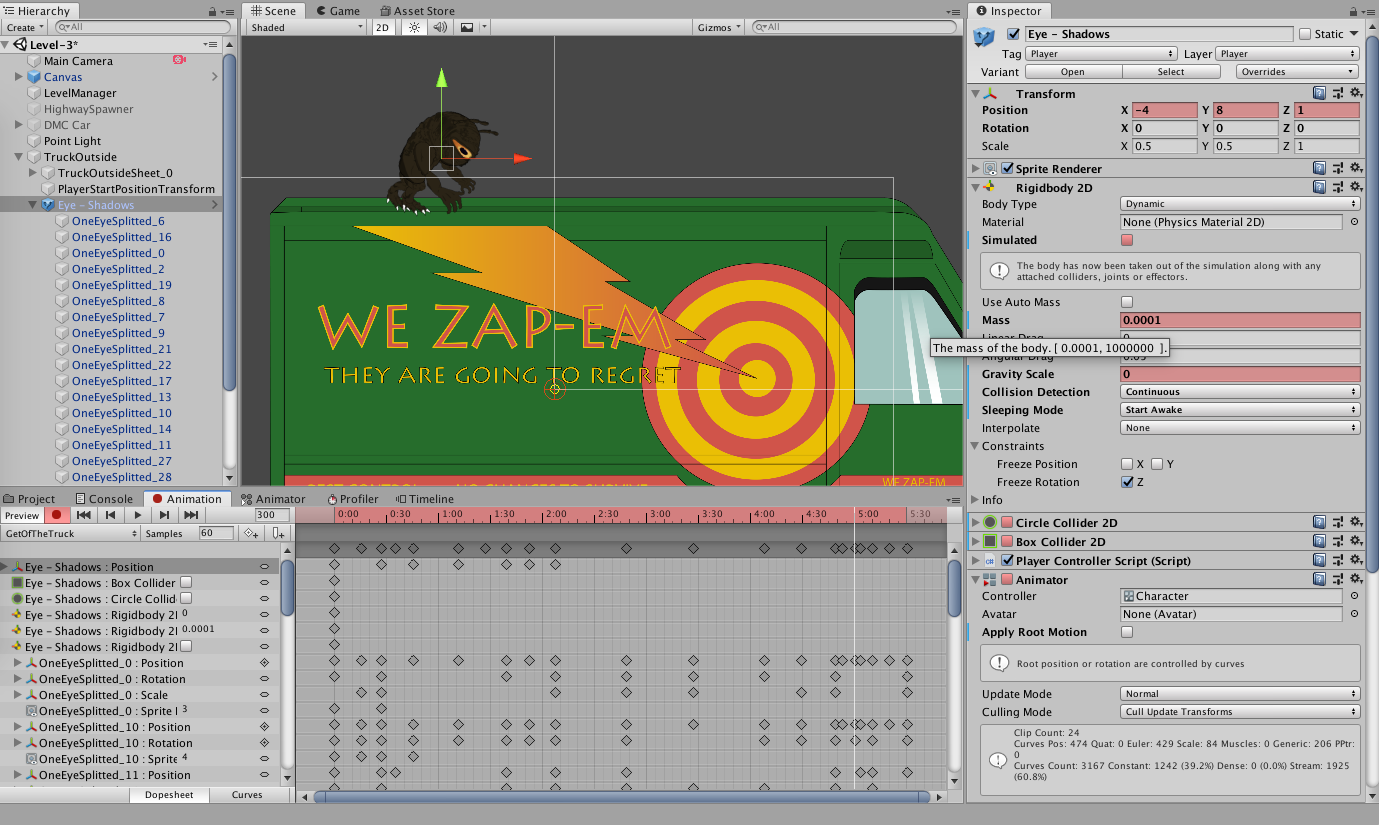Open Eye - Shadows prefab arrow in Hierarchy

tap(215, 205)
